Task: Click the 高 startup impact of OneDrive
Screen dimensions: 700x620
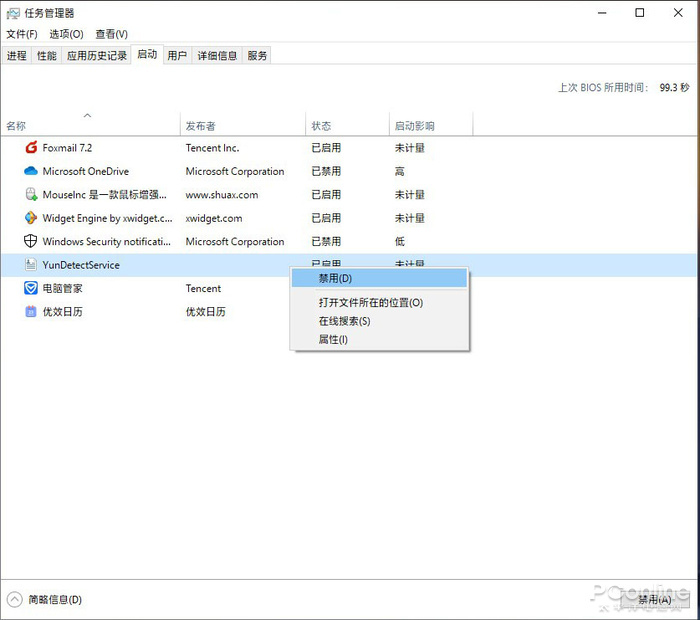Action: coord(400,171)
